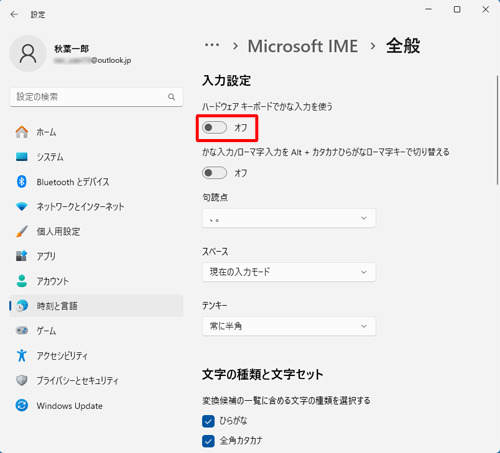Open アプリ settings

click(96, 256)
